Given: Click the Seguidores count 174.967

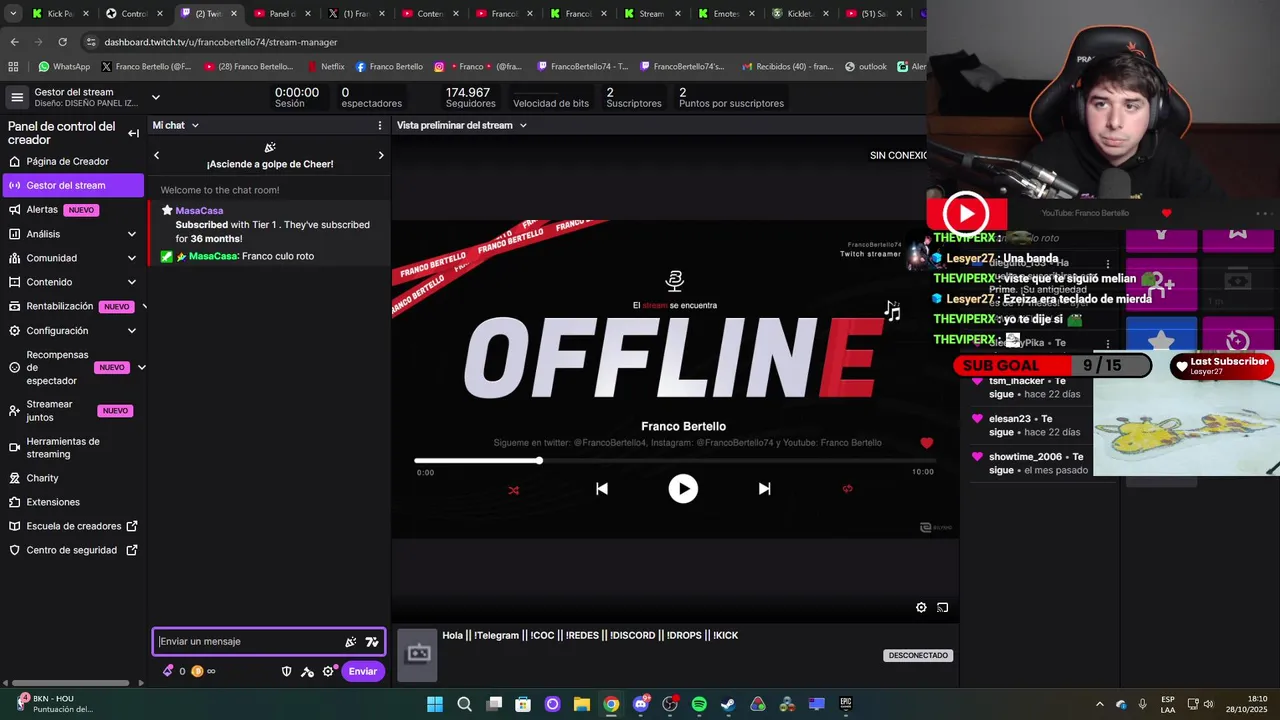Looking at the screenshot, I should (468, 92).
